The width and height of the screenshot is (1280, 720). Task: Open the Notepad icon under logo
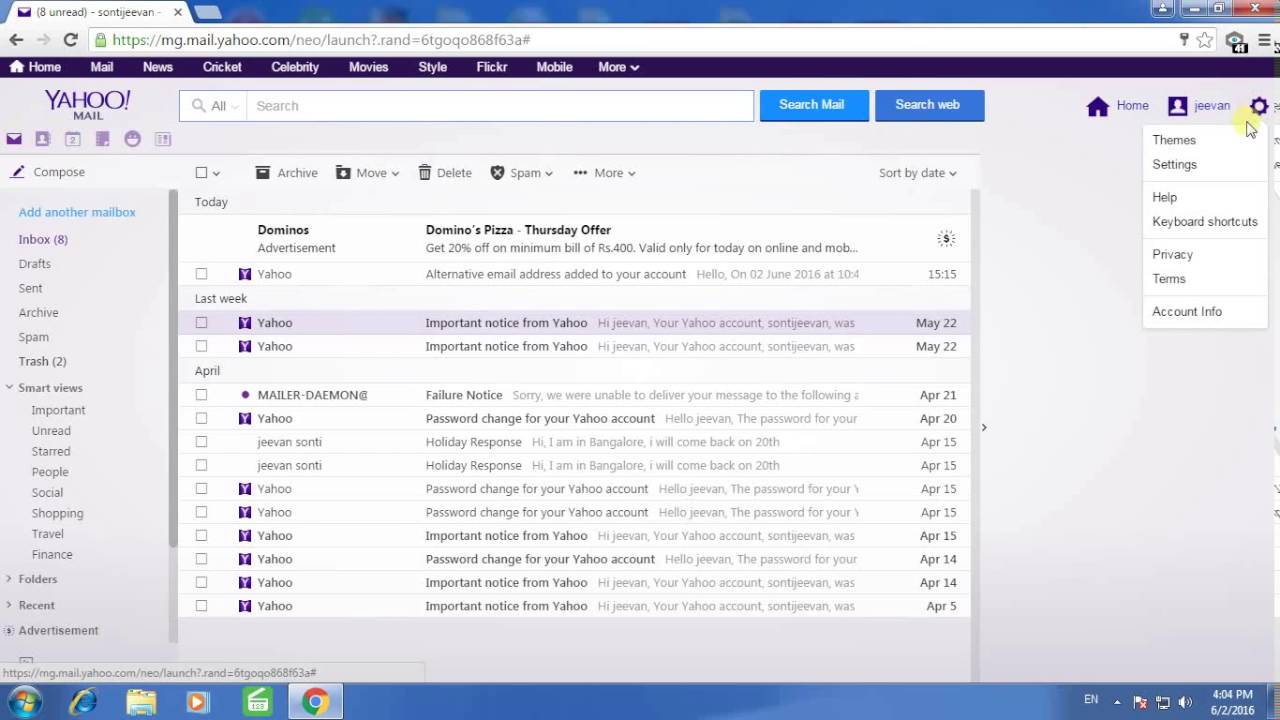102,139
